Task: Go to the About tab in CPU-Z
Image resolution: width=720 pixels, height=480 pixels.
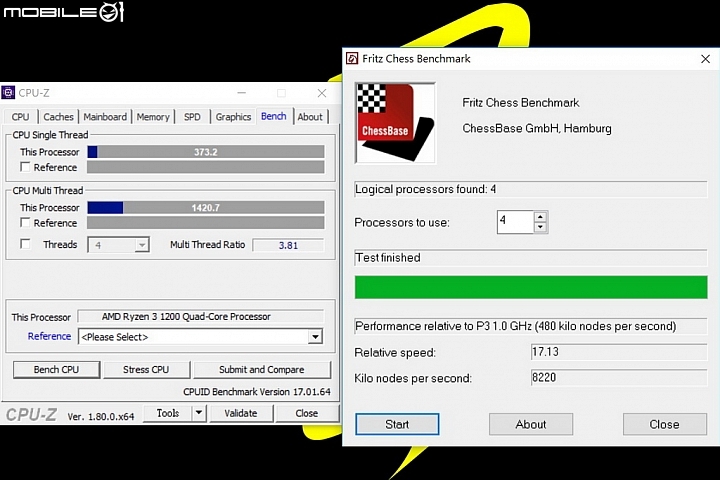Action: (310, 117)
